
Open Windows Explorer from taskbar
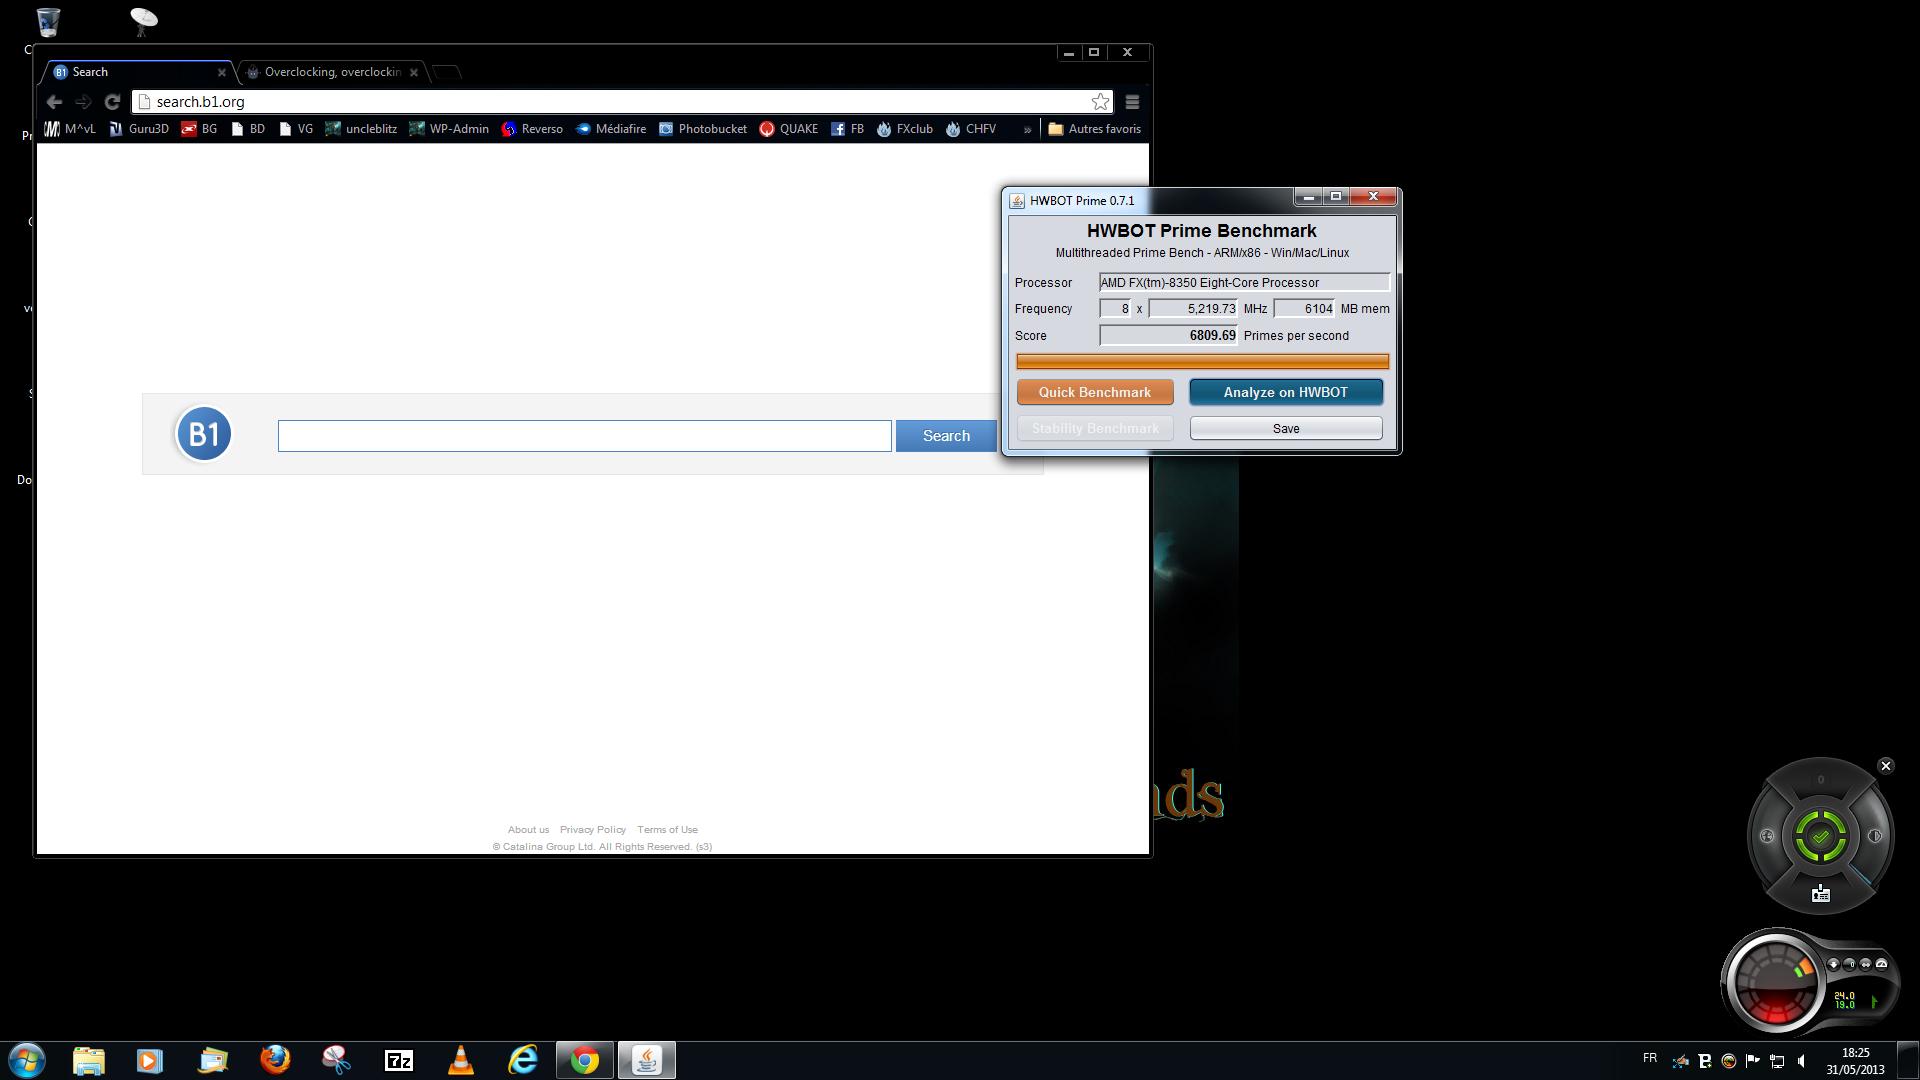[88, 1060]
